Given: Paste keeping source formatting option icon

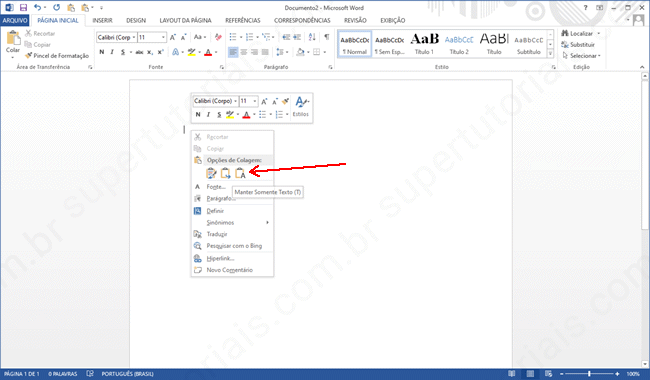Looking at the screenshot, I should click(x=211, y=173).
